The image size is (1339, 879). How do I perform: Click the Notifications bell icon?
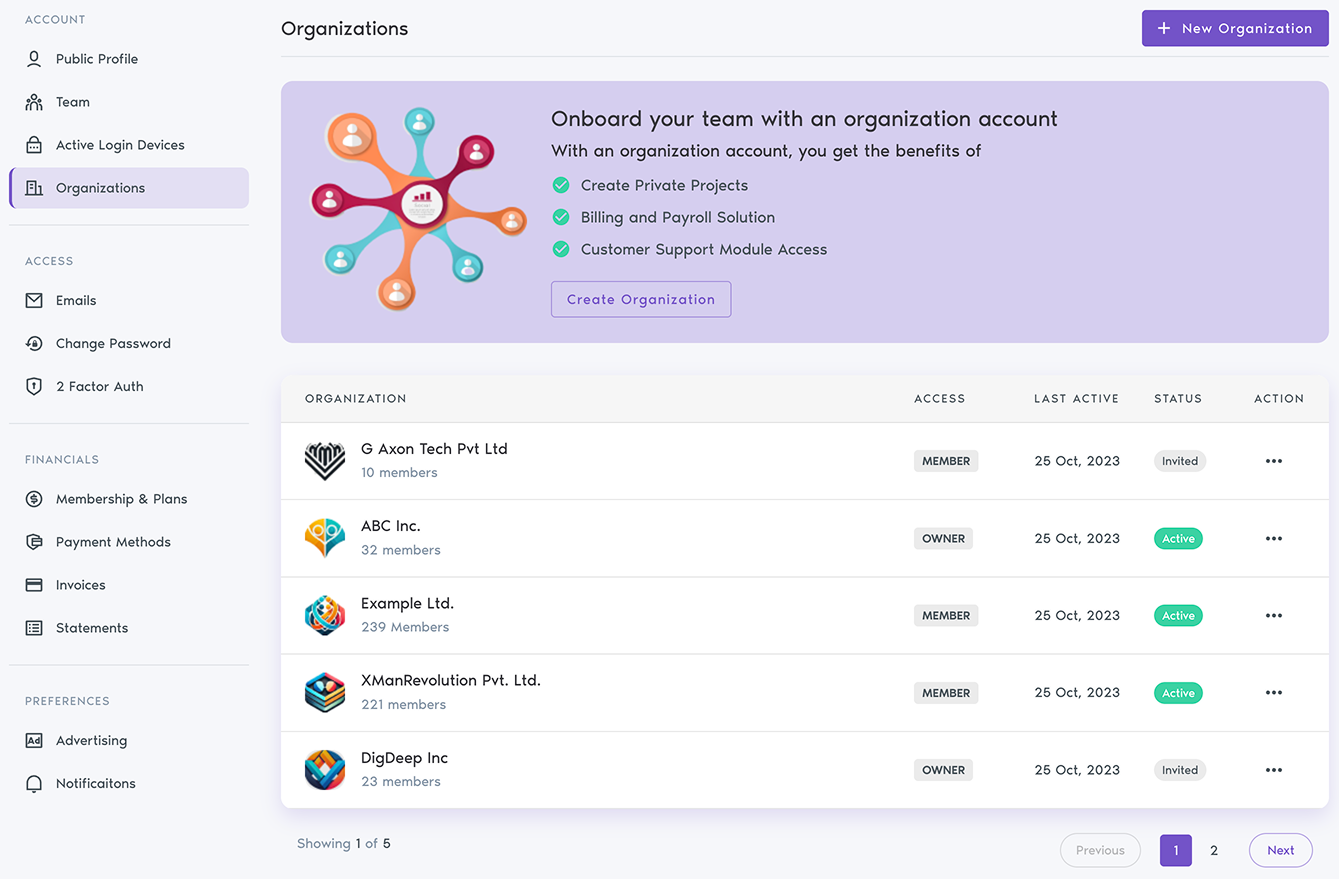pos(34,784)
